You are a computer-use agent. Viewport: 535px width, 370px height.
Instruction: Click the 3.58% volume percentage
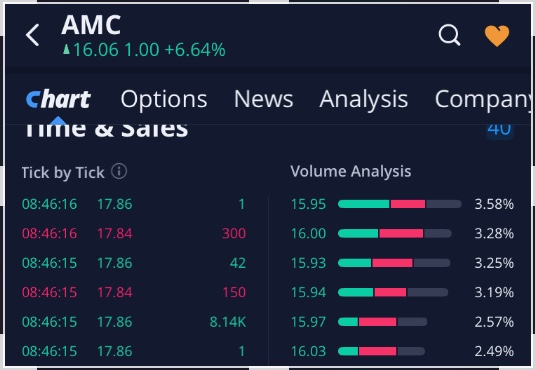pos(494,204)
